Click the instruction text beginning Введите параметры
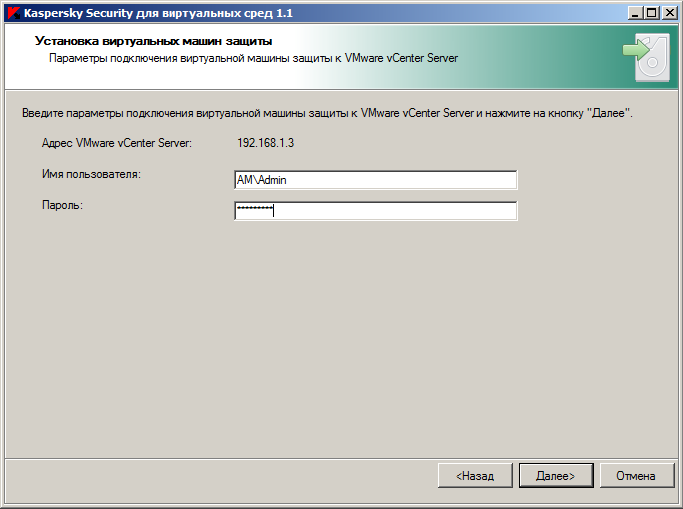The height and width of the screenshot is (509, 683). click(x=327, y=113)
